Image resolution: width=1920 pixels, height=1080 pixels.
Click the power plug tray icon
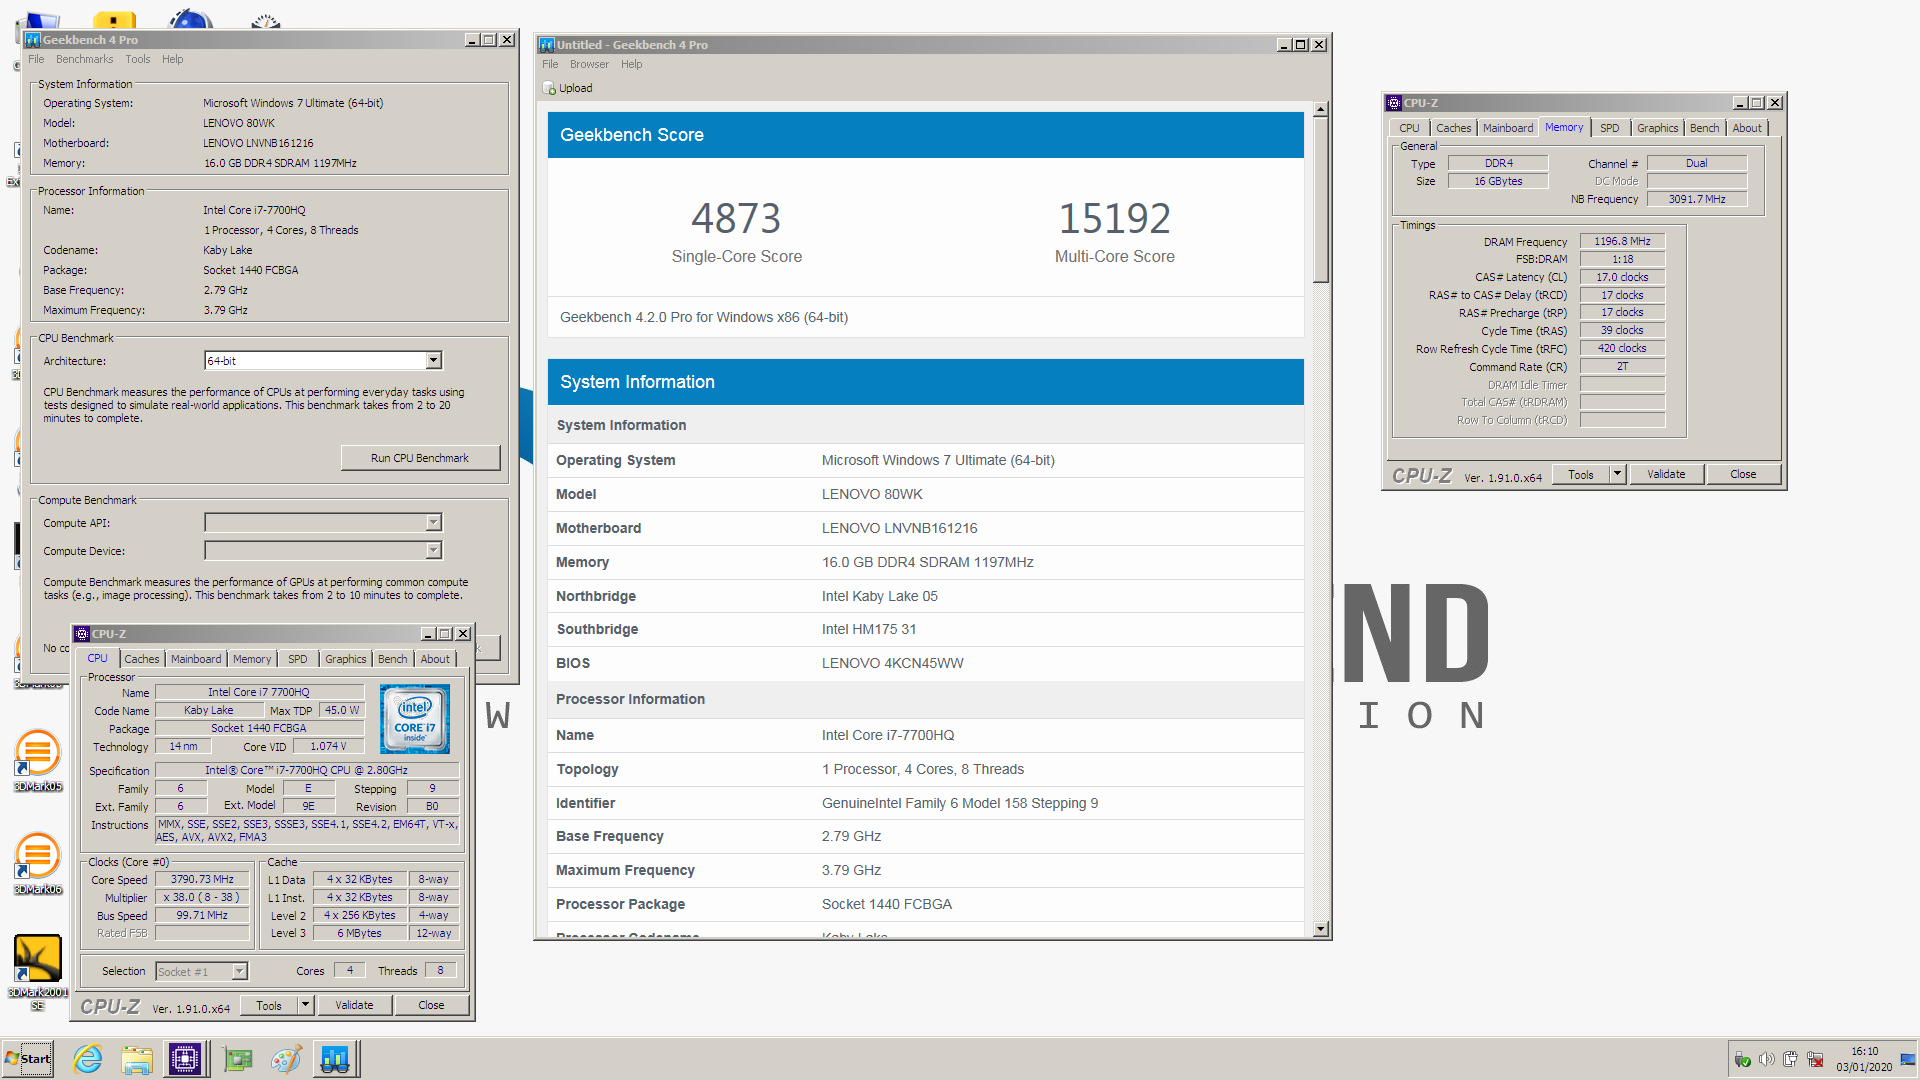click(x=1791, y=1060)
